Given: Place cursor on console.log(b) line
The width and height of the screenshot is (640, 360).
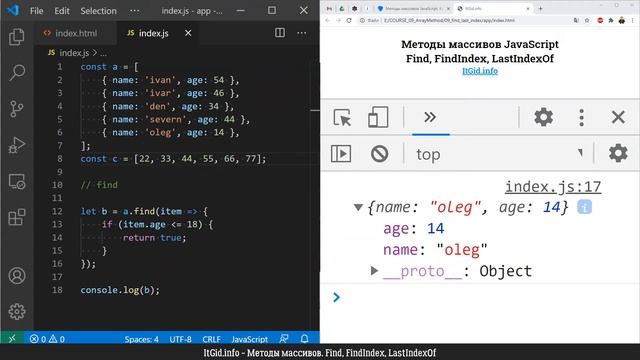Looking at the screenshot, I should tap(120, 290).
